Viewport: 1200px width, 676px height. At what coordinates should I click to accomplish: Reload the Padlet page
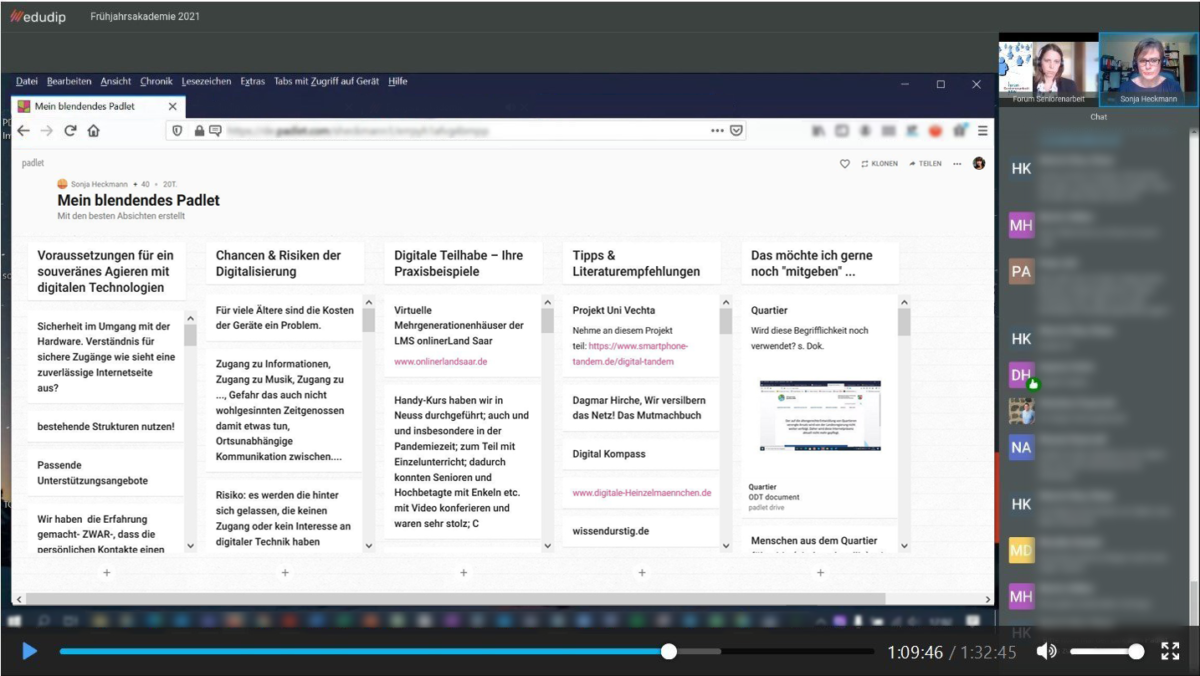tap(70, 131)
